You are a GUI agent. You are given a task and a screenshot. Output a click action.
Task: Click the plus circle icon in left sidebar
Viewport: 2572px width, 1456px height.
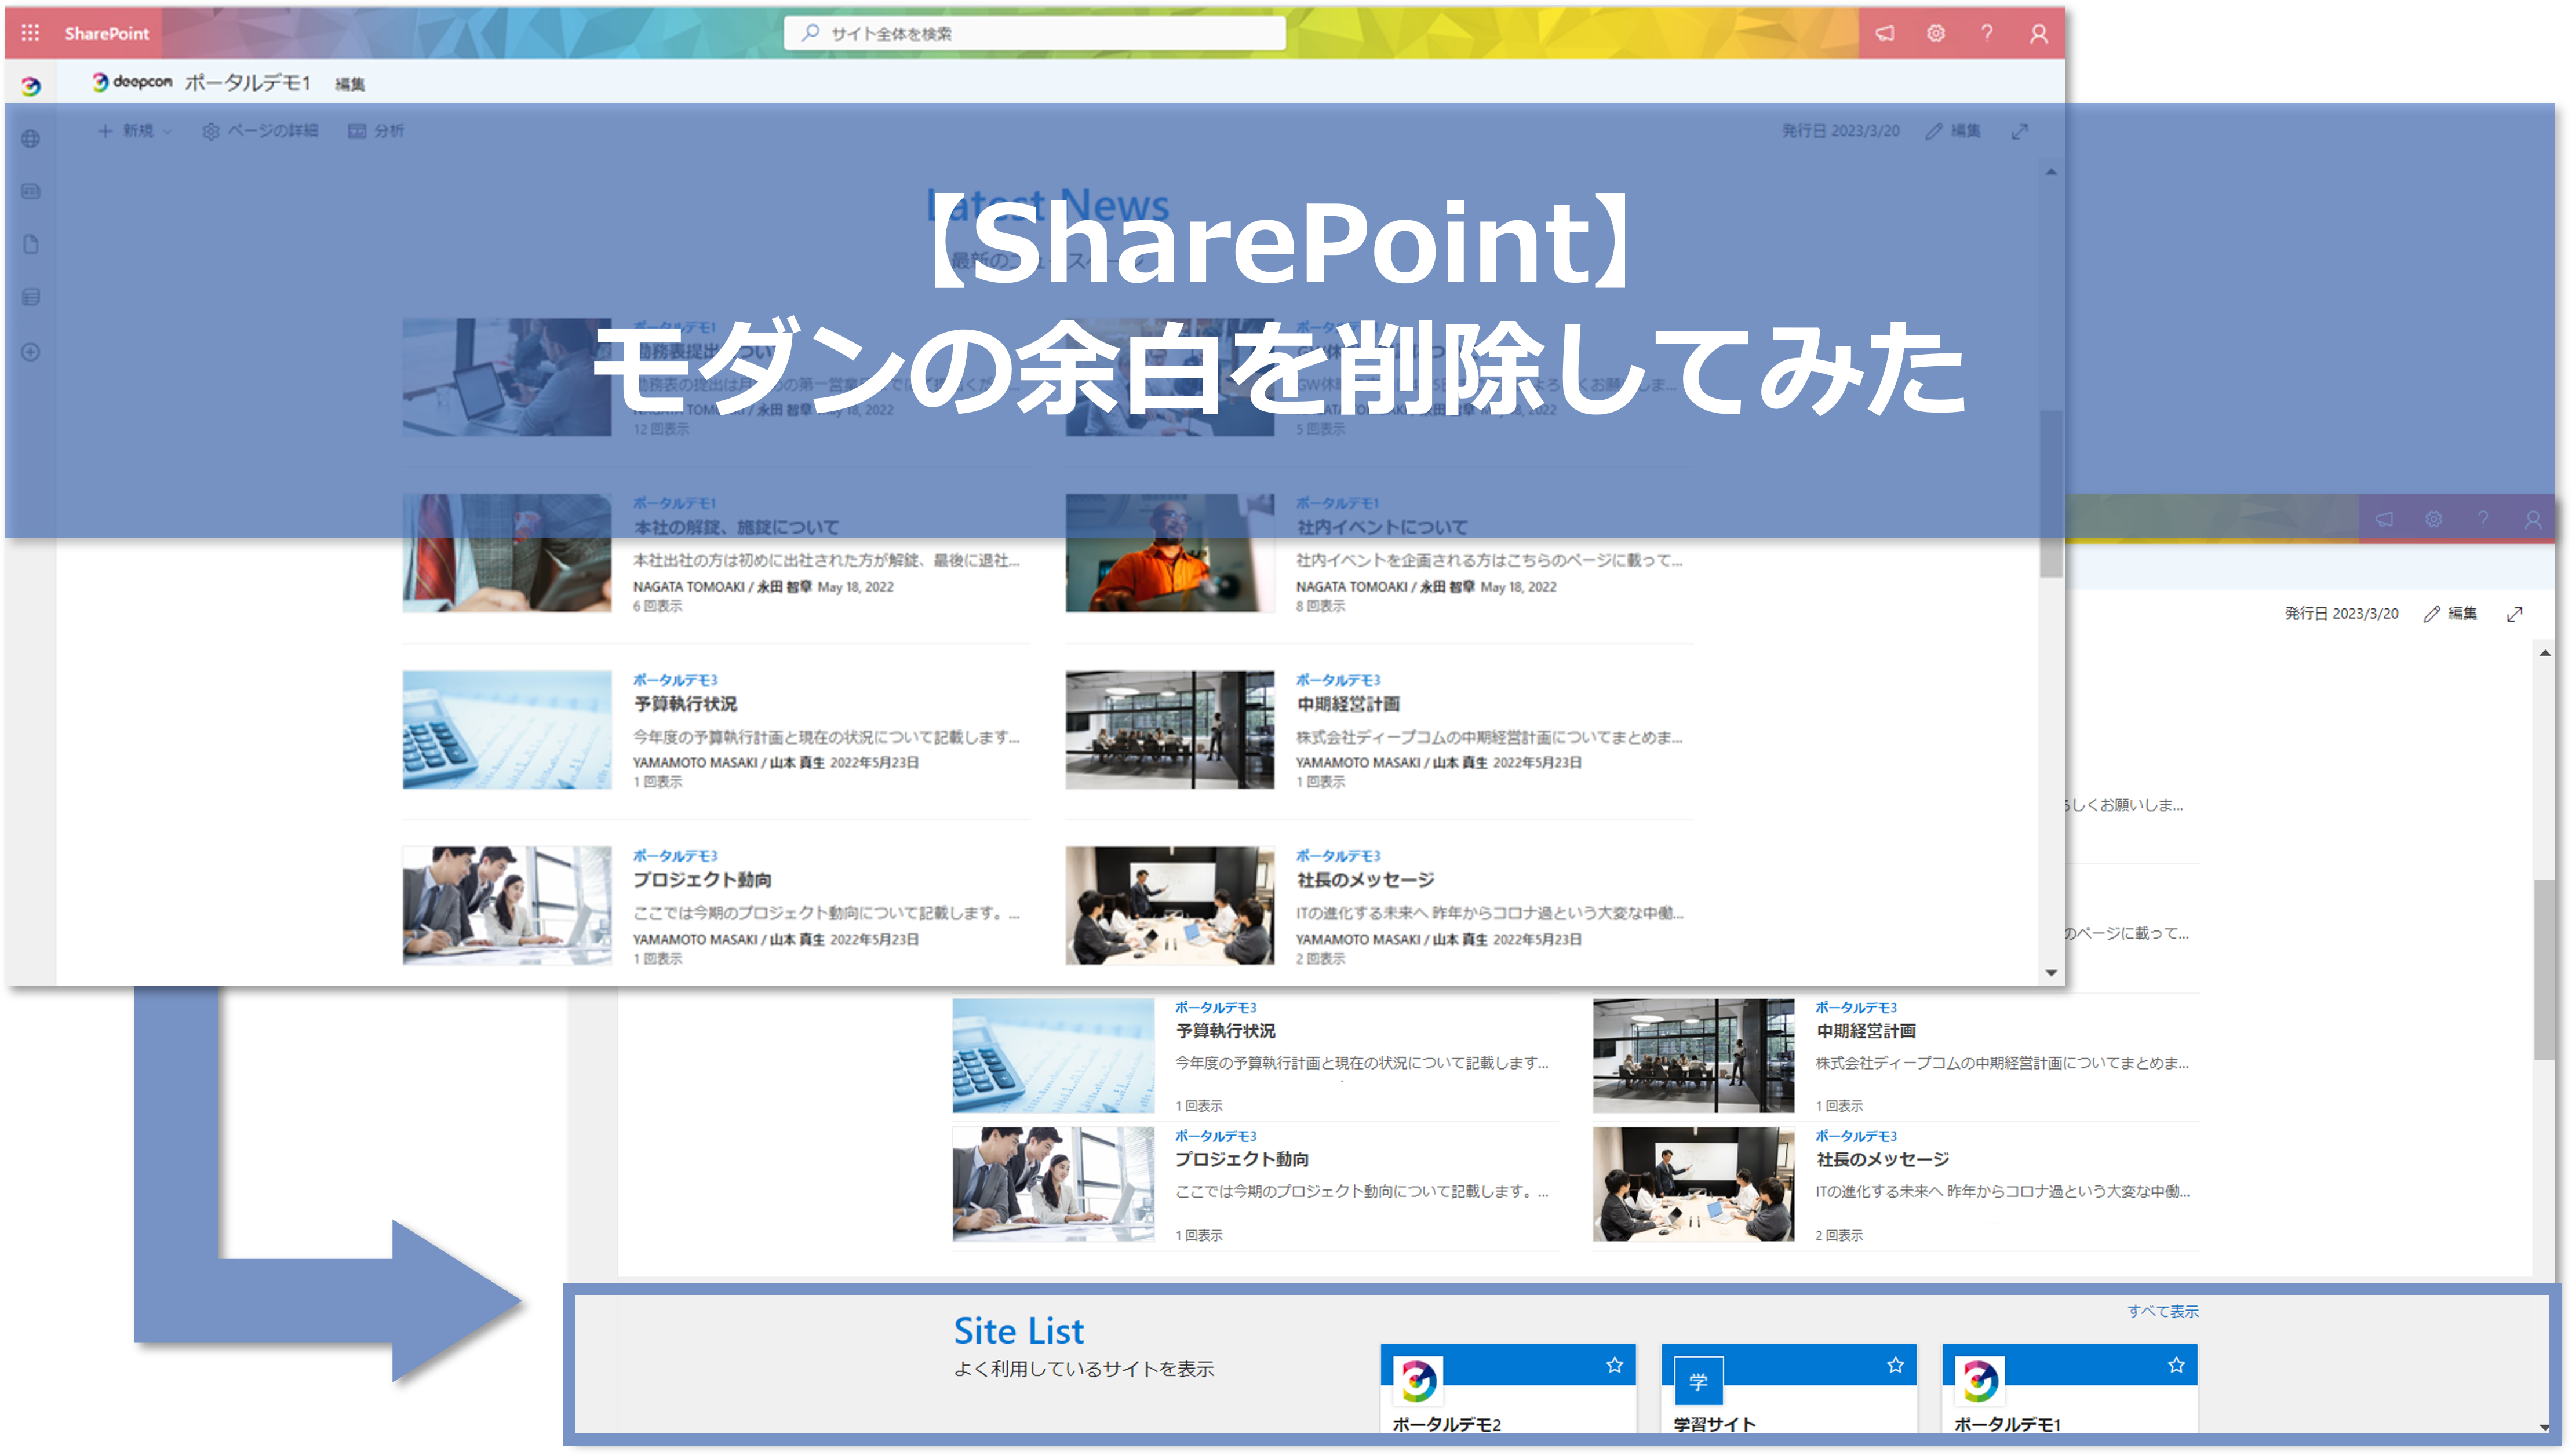pyautogui.click(x=31, y=352)
